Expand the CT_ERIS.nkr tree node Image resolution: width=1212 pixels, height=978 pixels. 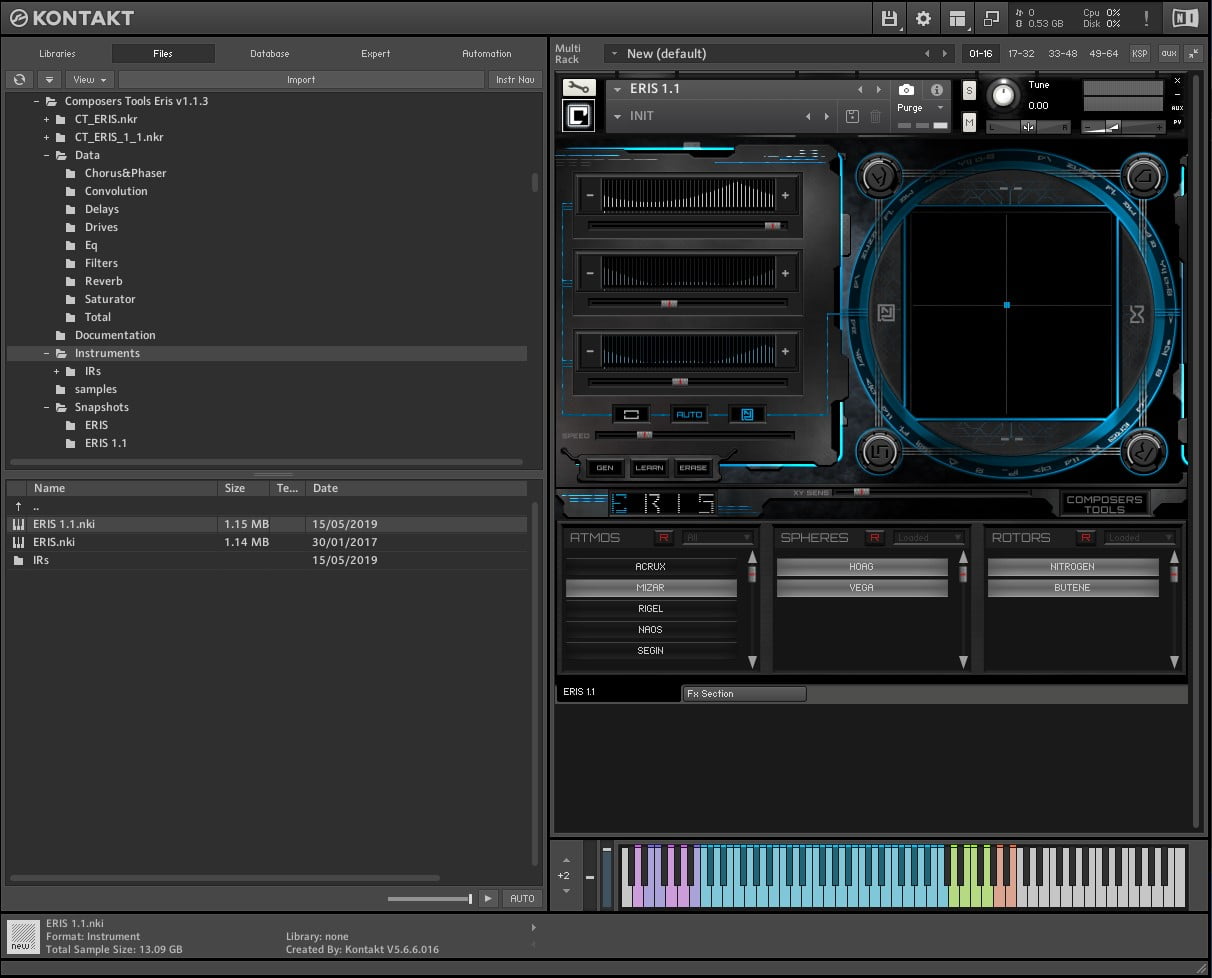[x=46, y=119]
